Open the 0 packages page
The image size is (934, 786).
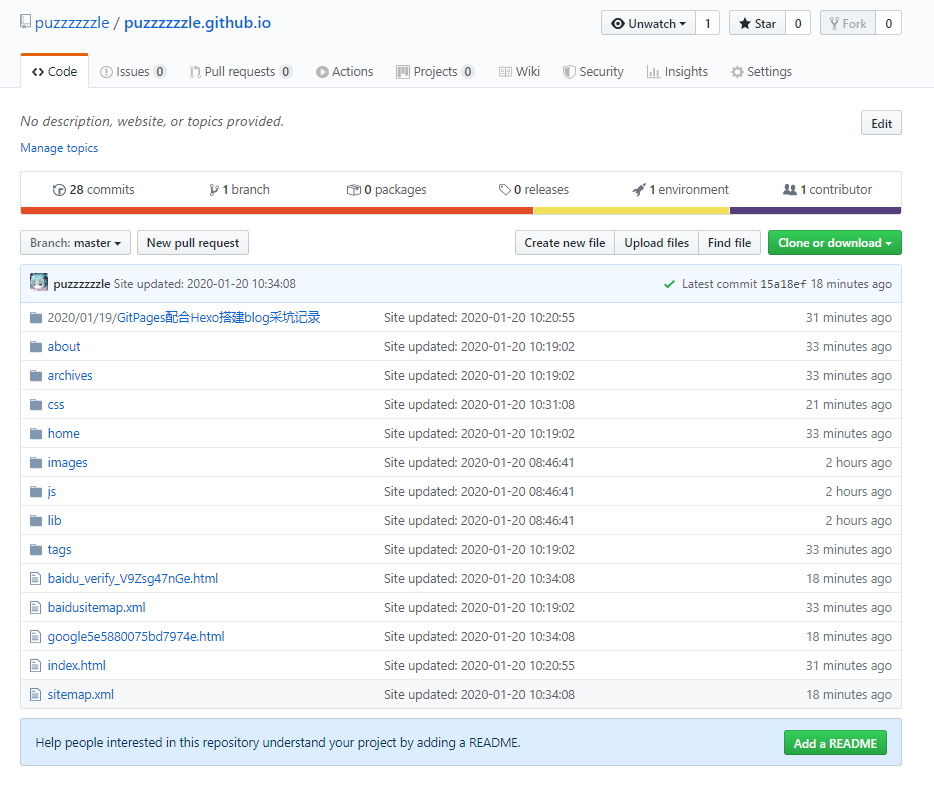(387, 190)
